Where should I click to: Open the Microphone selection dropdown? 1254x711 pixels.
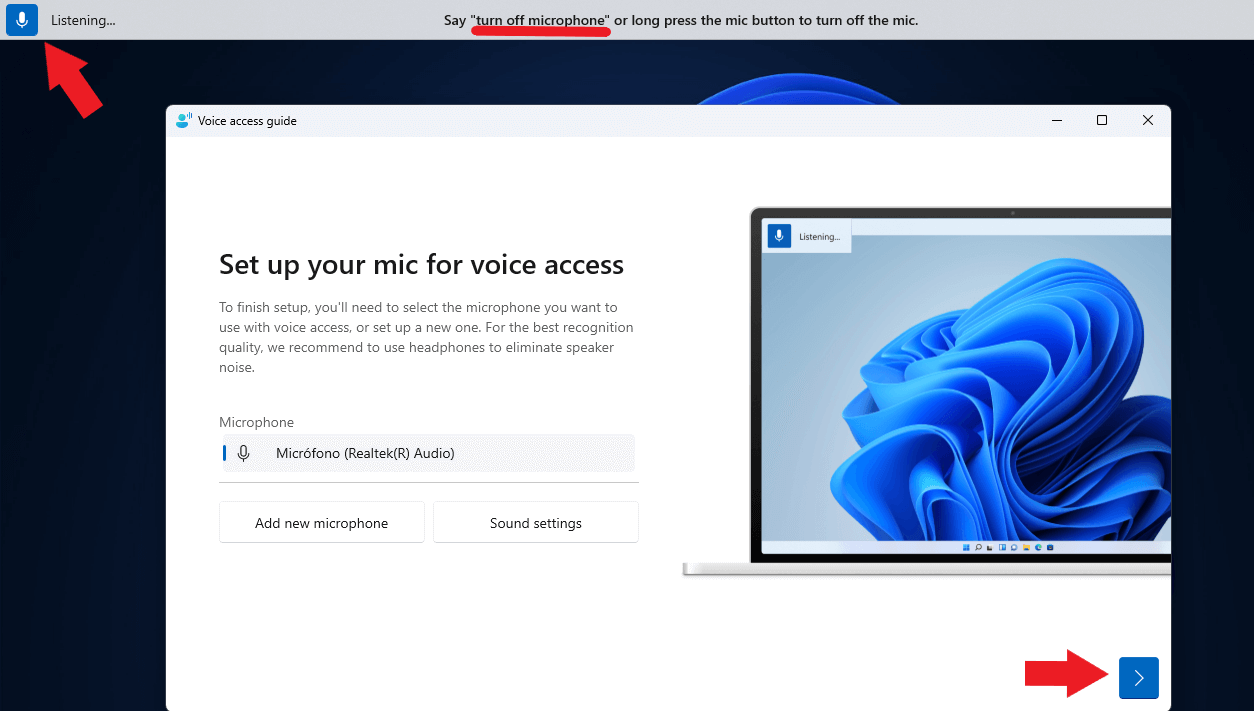[427, 453]
